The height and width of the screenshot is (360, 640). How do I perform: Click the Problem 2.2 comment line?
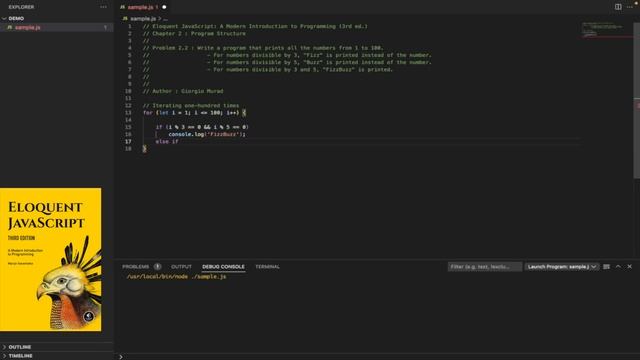click(263, 48)
